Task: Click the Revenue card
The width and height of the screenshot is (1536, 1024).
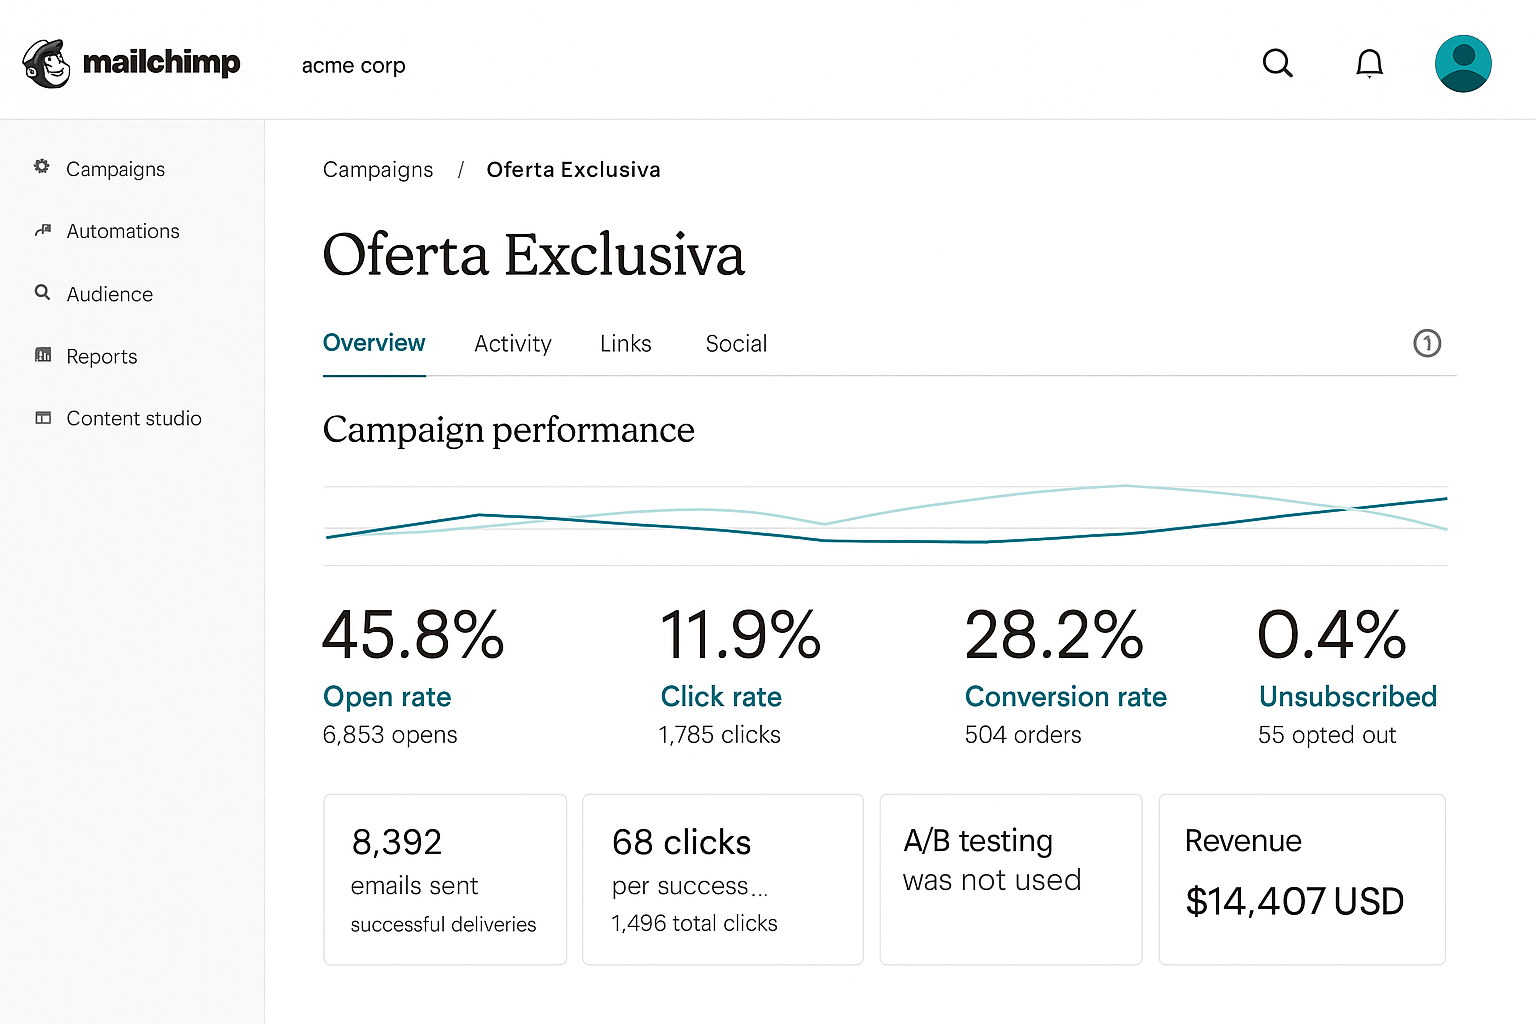Action: (1301, 879)
